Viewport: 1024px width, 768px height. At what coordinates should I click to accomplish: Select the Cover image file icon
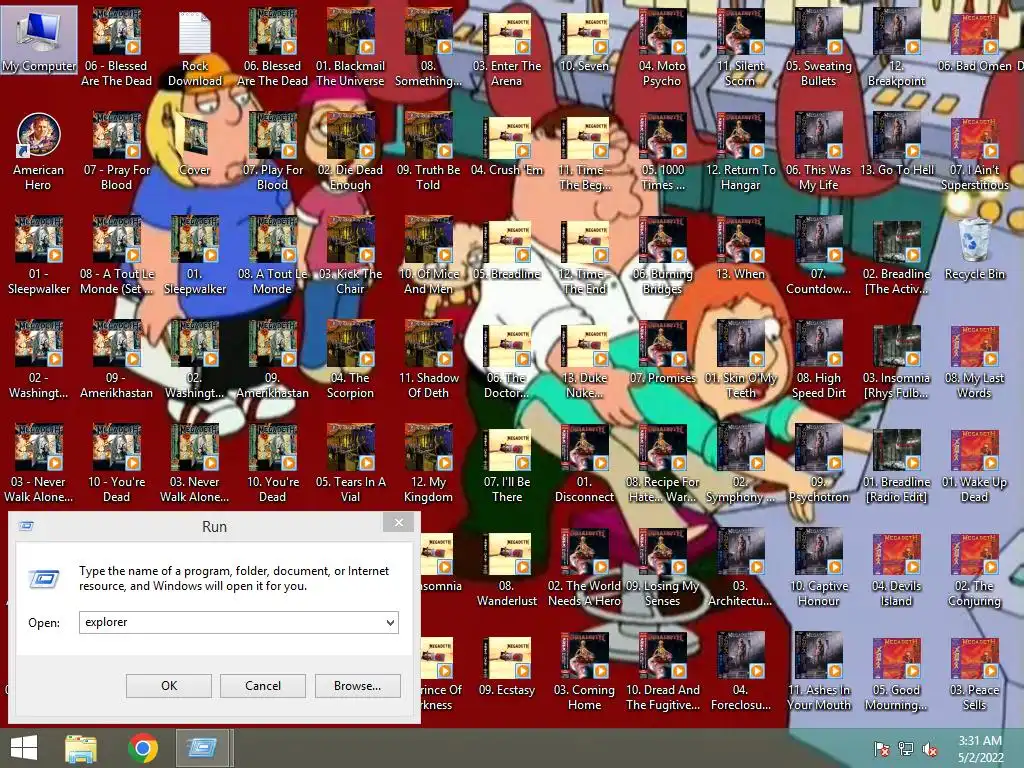[x=195, y=144]
